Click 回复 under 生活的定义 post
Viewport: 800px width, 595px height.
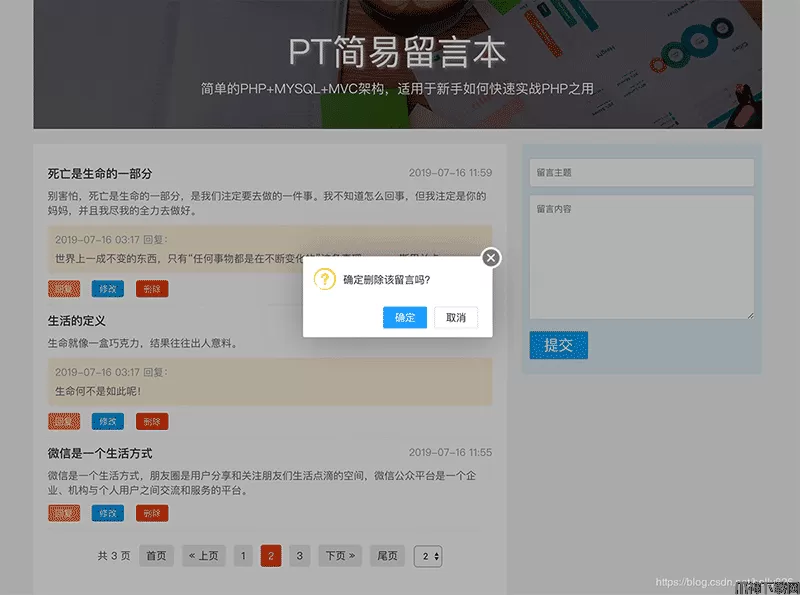tap(64, 422)
